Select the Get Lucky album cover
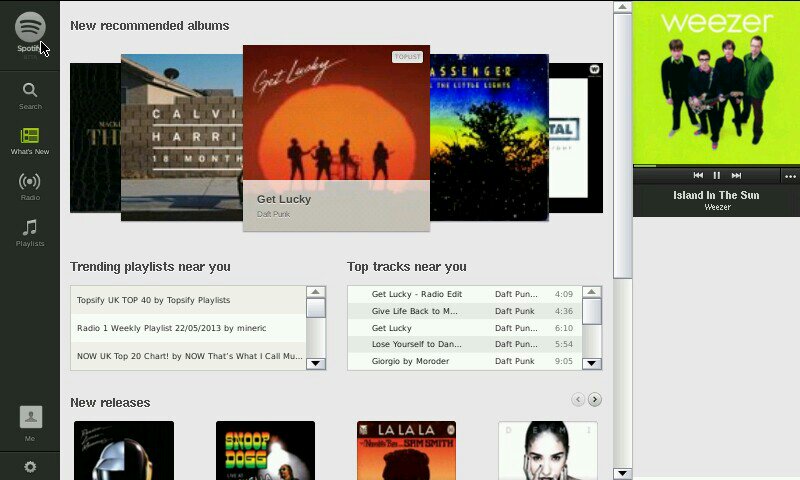The height and width of the screenshot is (480, 800). pyautogui.click(x=336, y=120)
